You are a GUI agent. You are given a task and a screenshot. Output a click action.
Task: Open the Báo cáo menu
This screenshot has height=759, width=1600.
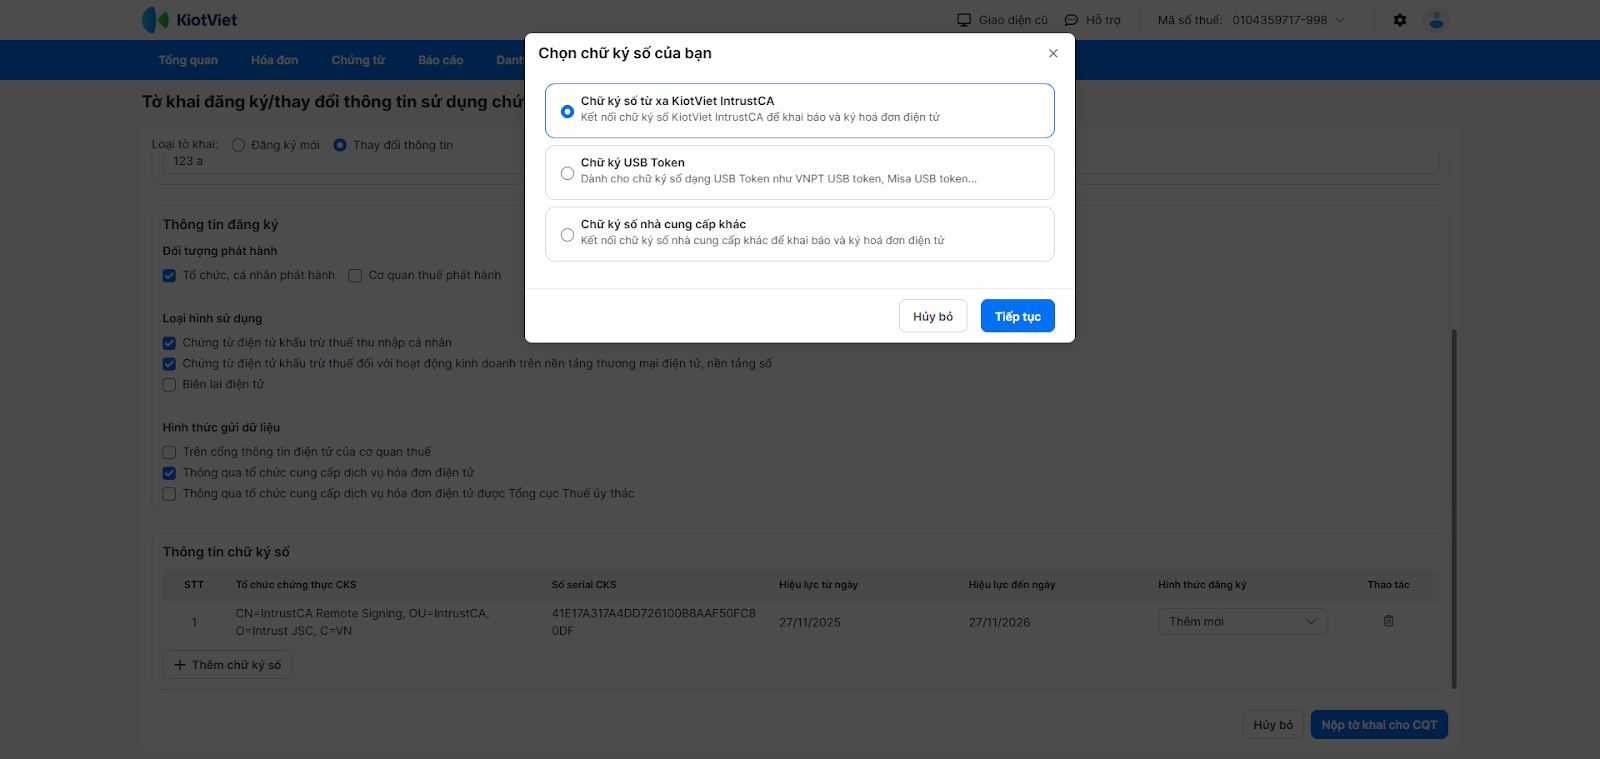440,60
